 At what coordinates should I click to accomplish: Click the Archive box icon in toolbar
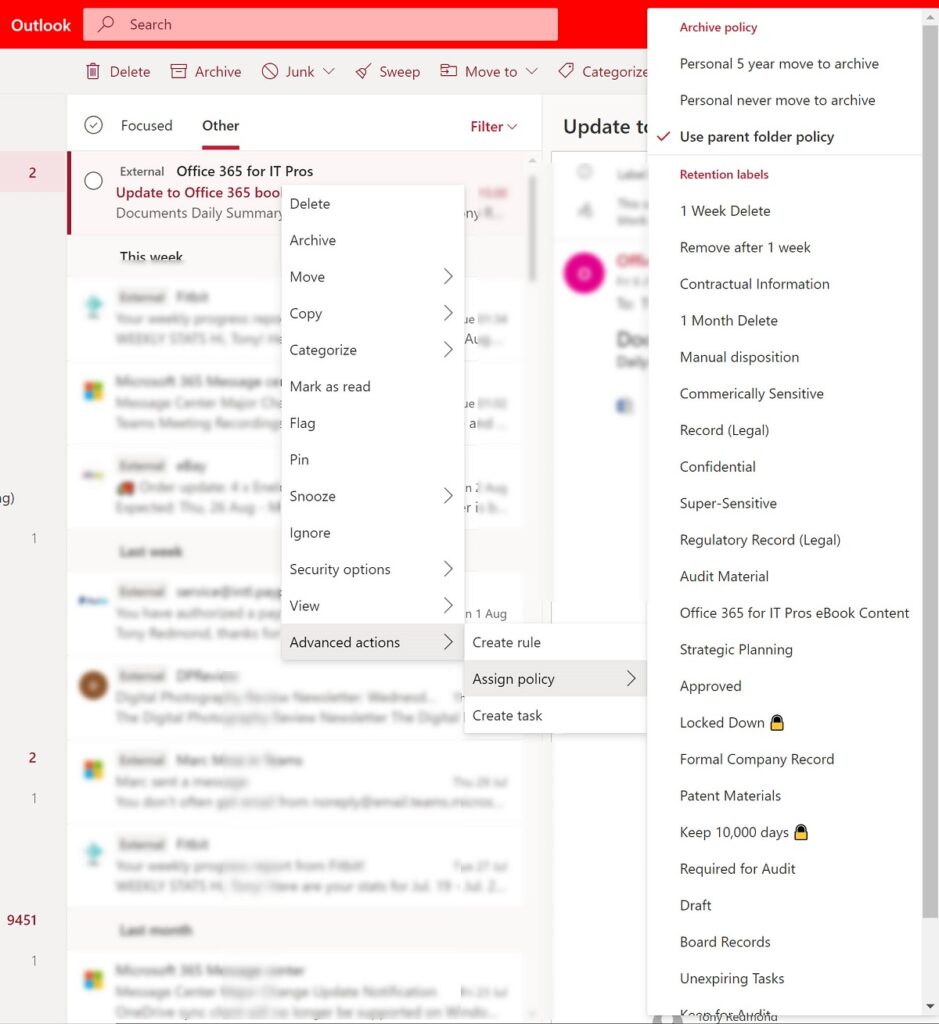(178, 71)
